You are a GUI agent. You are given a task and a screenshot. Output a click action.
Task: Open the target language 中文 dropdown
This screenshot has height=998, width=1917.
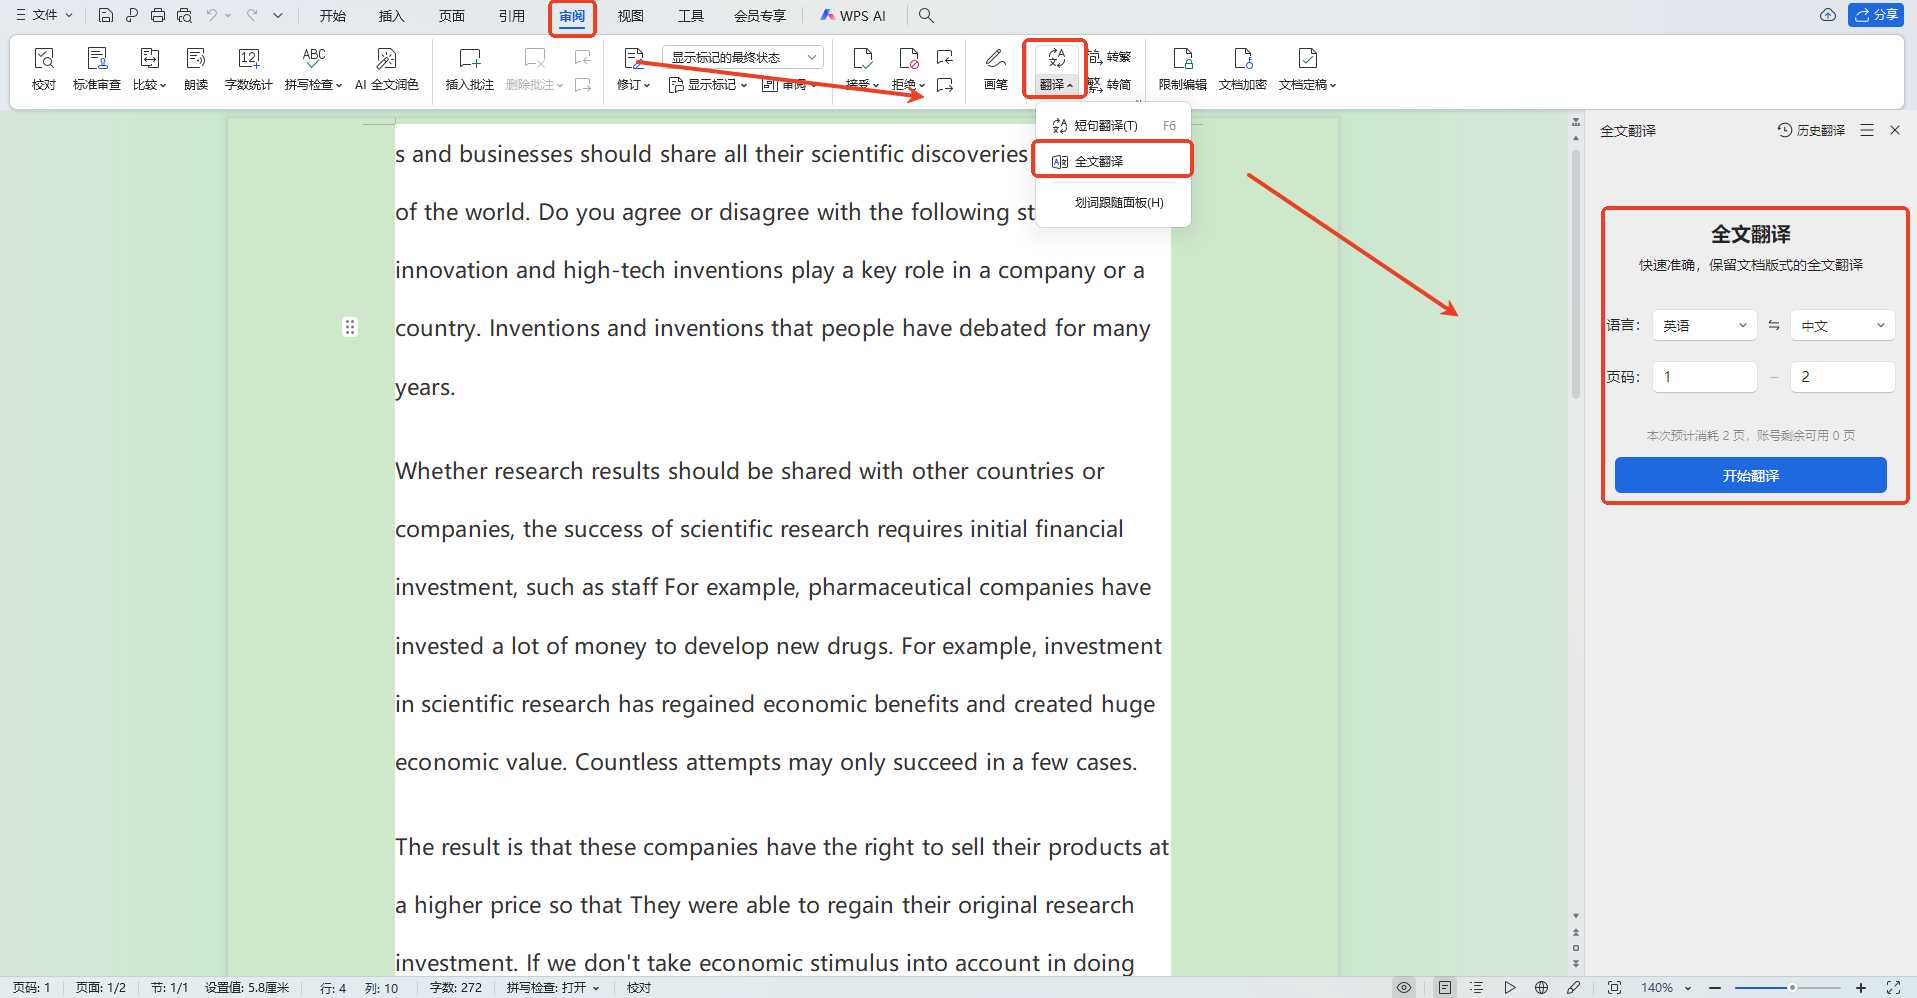point(1843,325)
